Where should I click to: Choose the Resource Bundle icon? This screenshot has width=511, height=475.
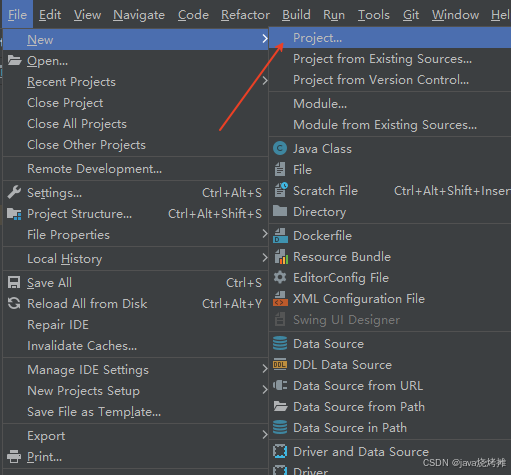281,257
